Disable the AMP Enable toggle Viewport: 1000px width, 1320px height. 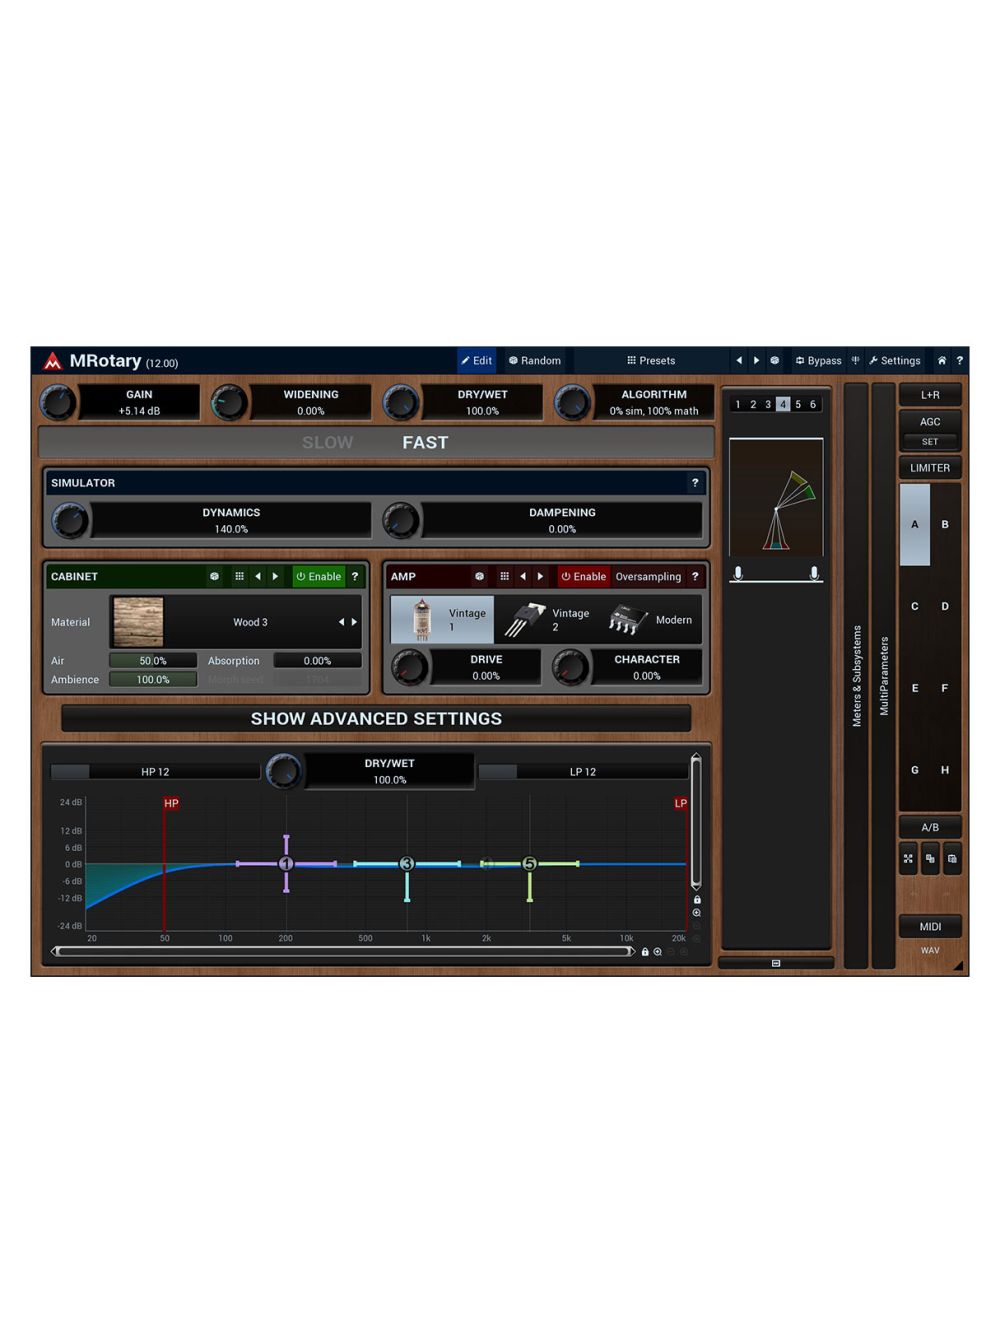583,577
